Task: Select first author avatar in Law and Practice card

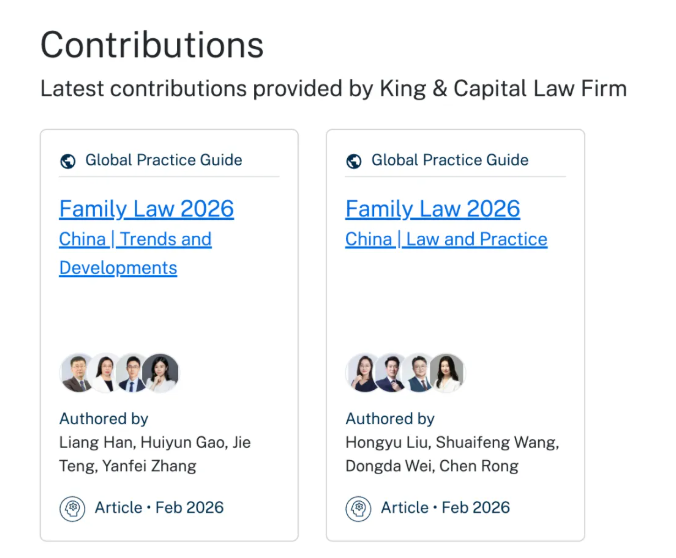Action: pos(363,373)
